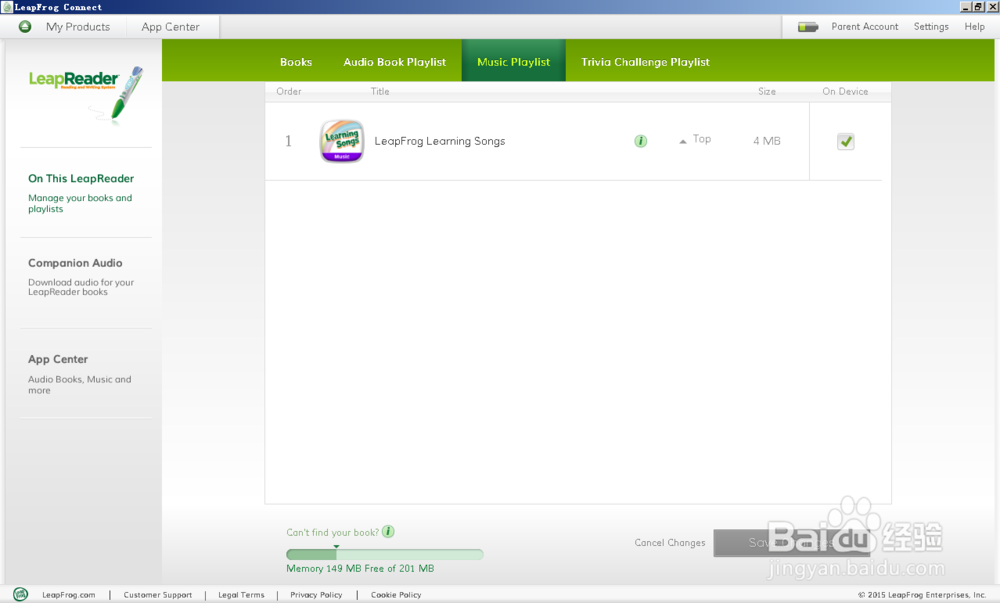Click the Size column header
Image resolution: width=1000 pixels, height=603 pixels.
coord(767,91)
